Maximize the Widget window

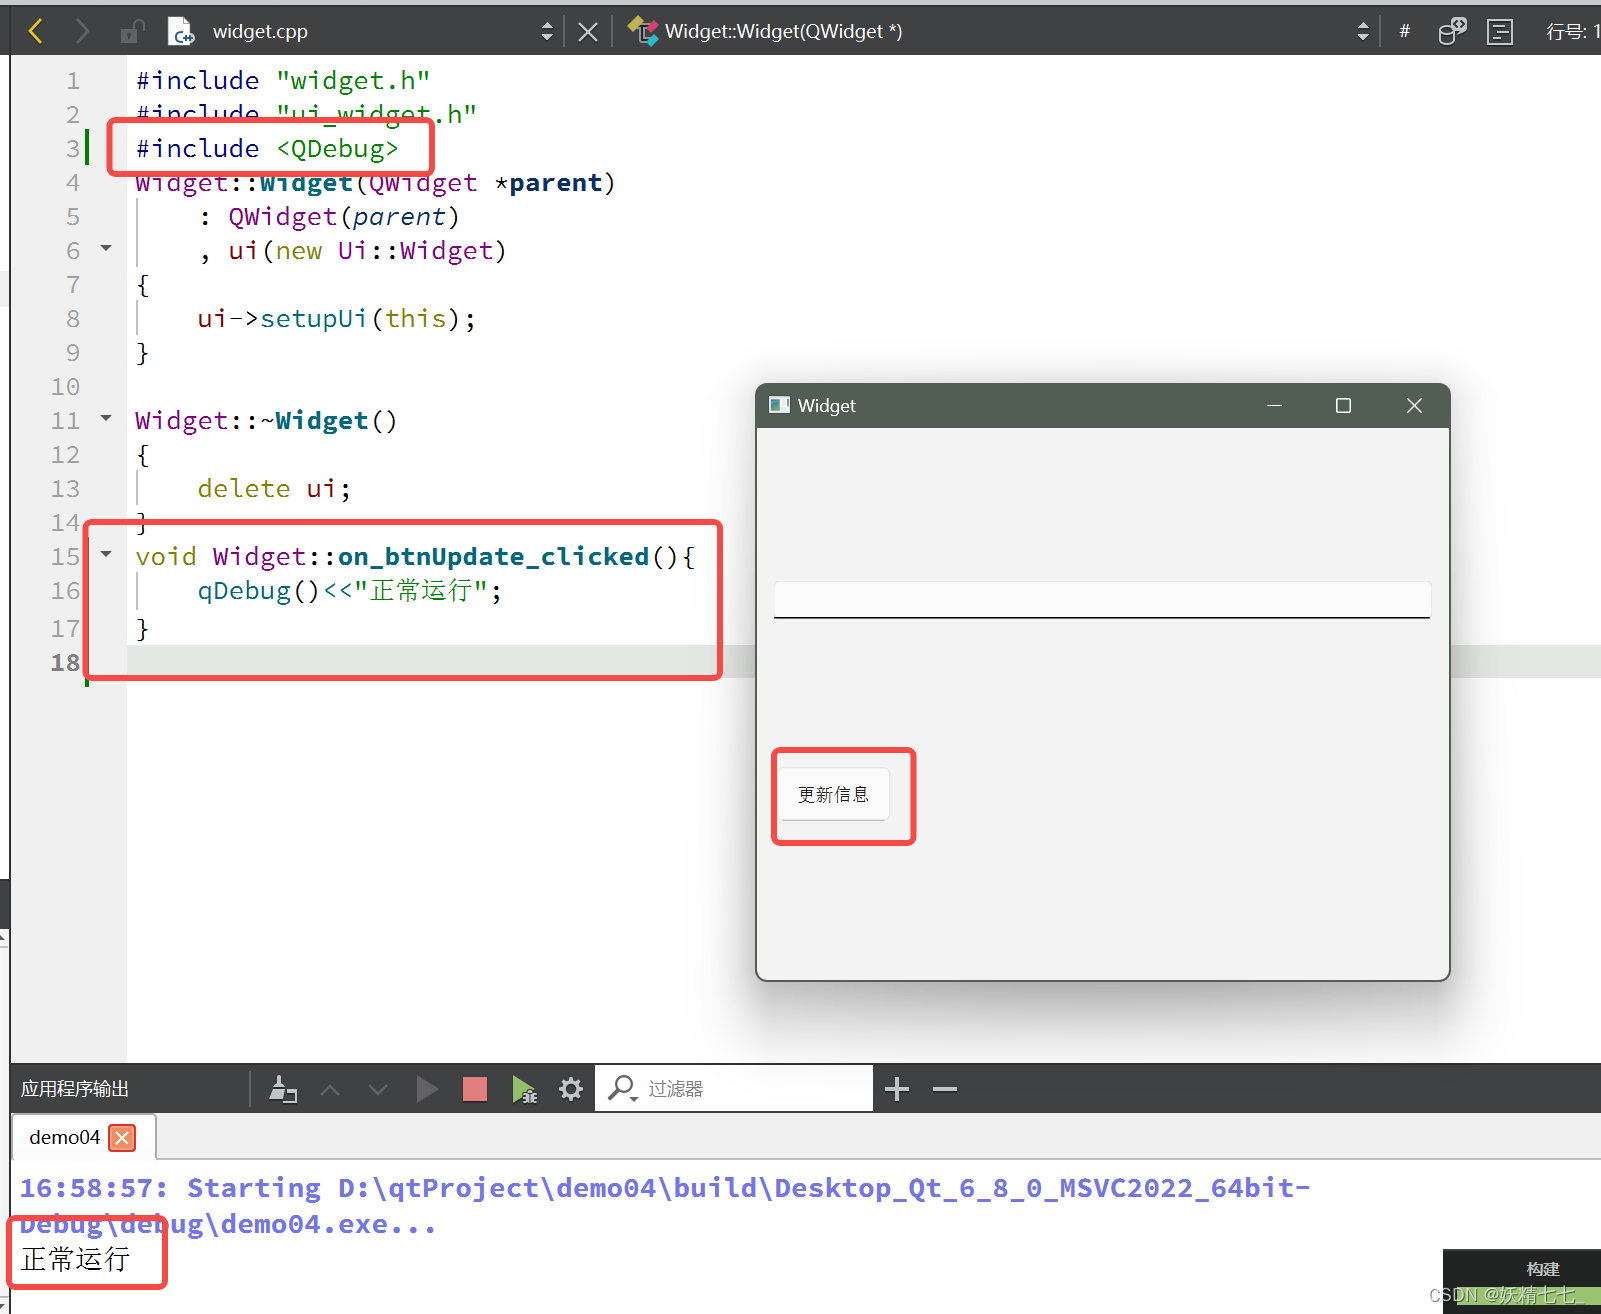pyautogui.click(x=1343, y=405)
